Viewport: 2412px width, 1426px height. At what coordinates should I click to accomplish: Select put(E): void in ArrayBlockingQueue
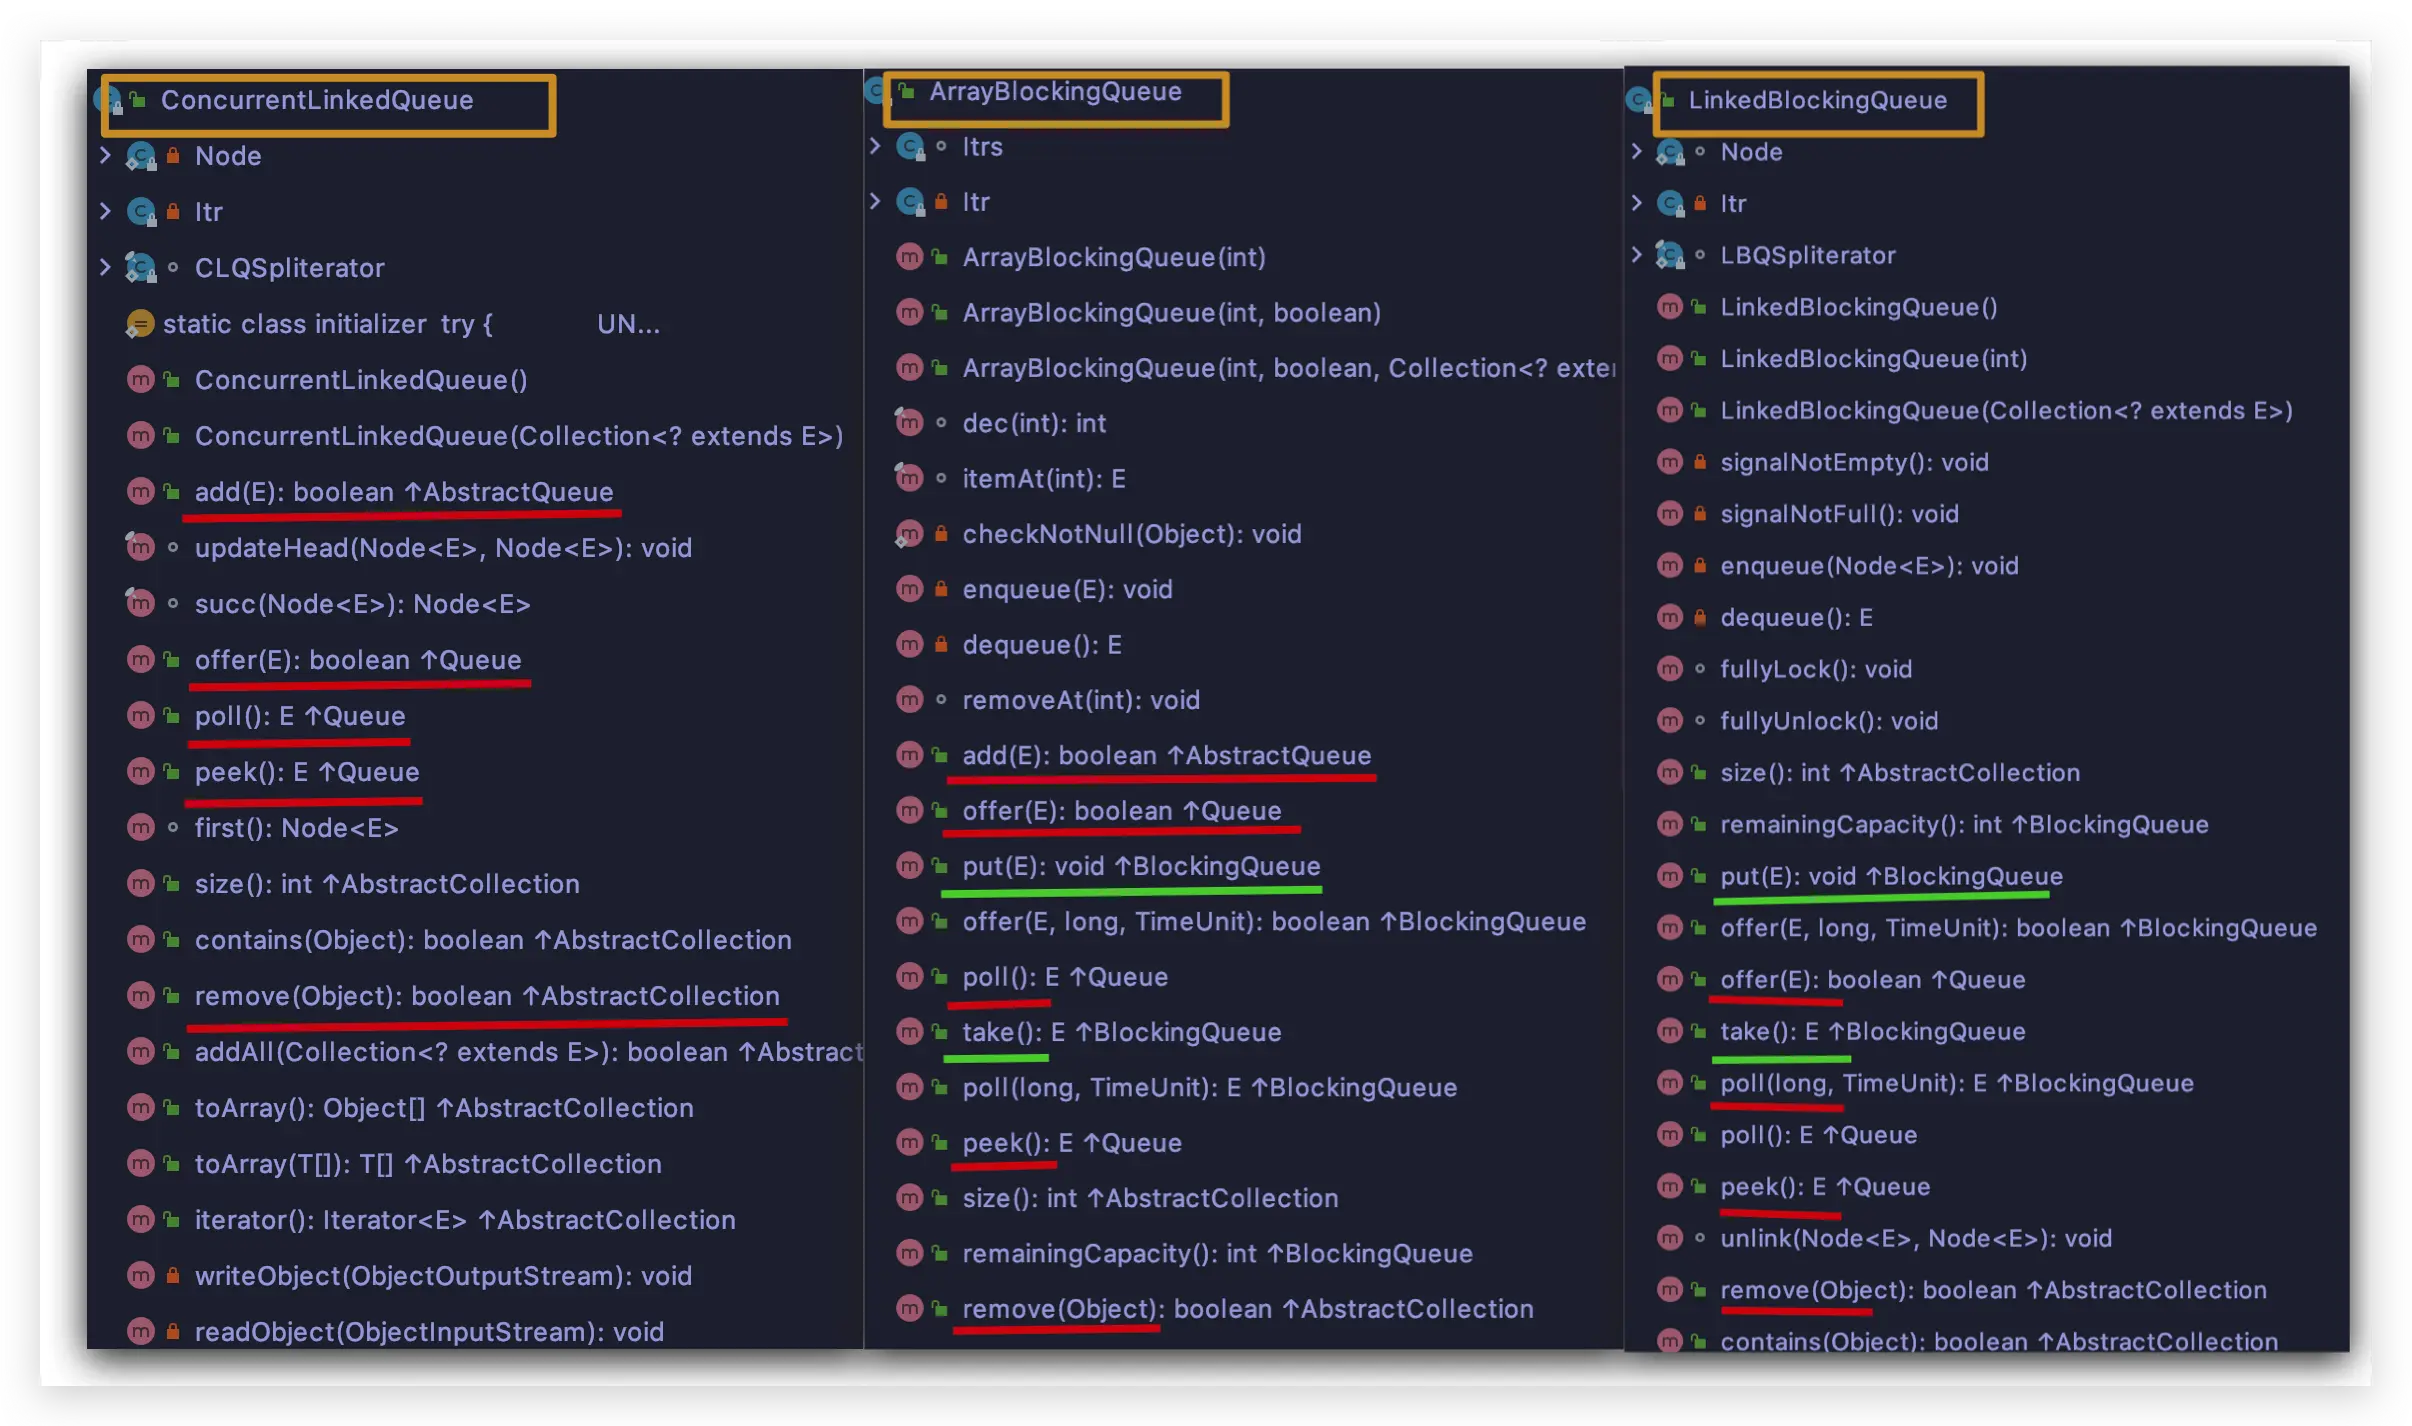pyautogui.click(x=1141, y=866)
